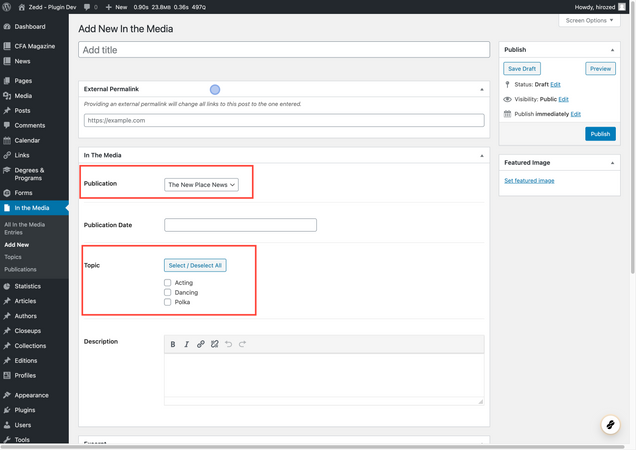The image size is (636, 450).
Task: Check the Polka topic checkbox
Action: (168, 302)
